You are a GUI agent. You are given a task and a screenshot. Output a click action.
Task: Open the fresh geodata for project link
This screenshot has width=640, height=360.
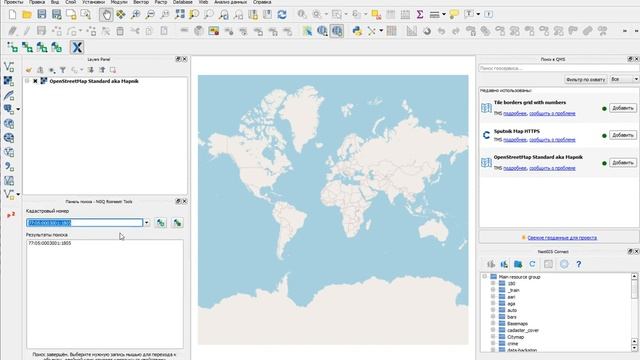coord(562,238)
